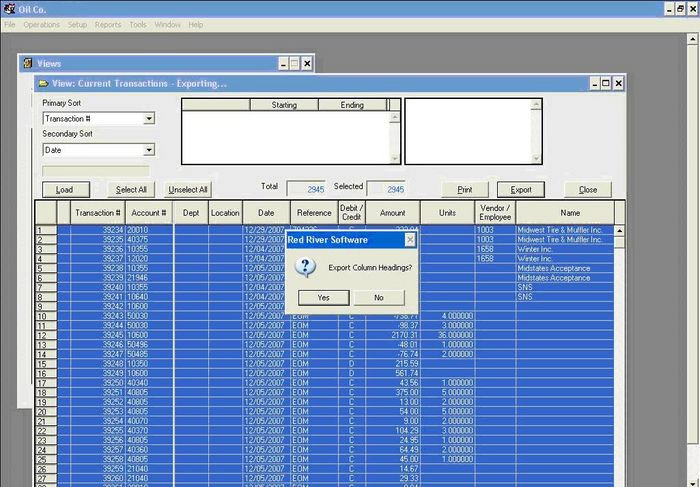
Task: Open the Setup menu
Action: (x=77, y=25)
